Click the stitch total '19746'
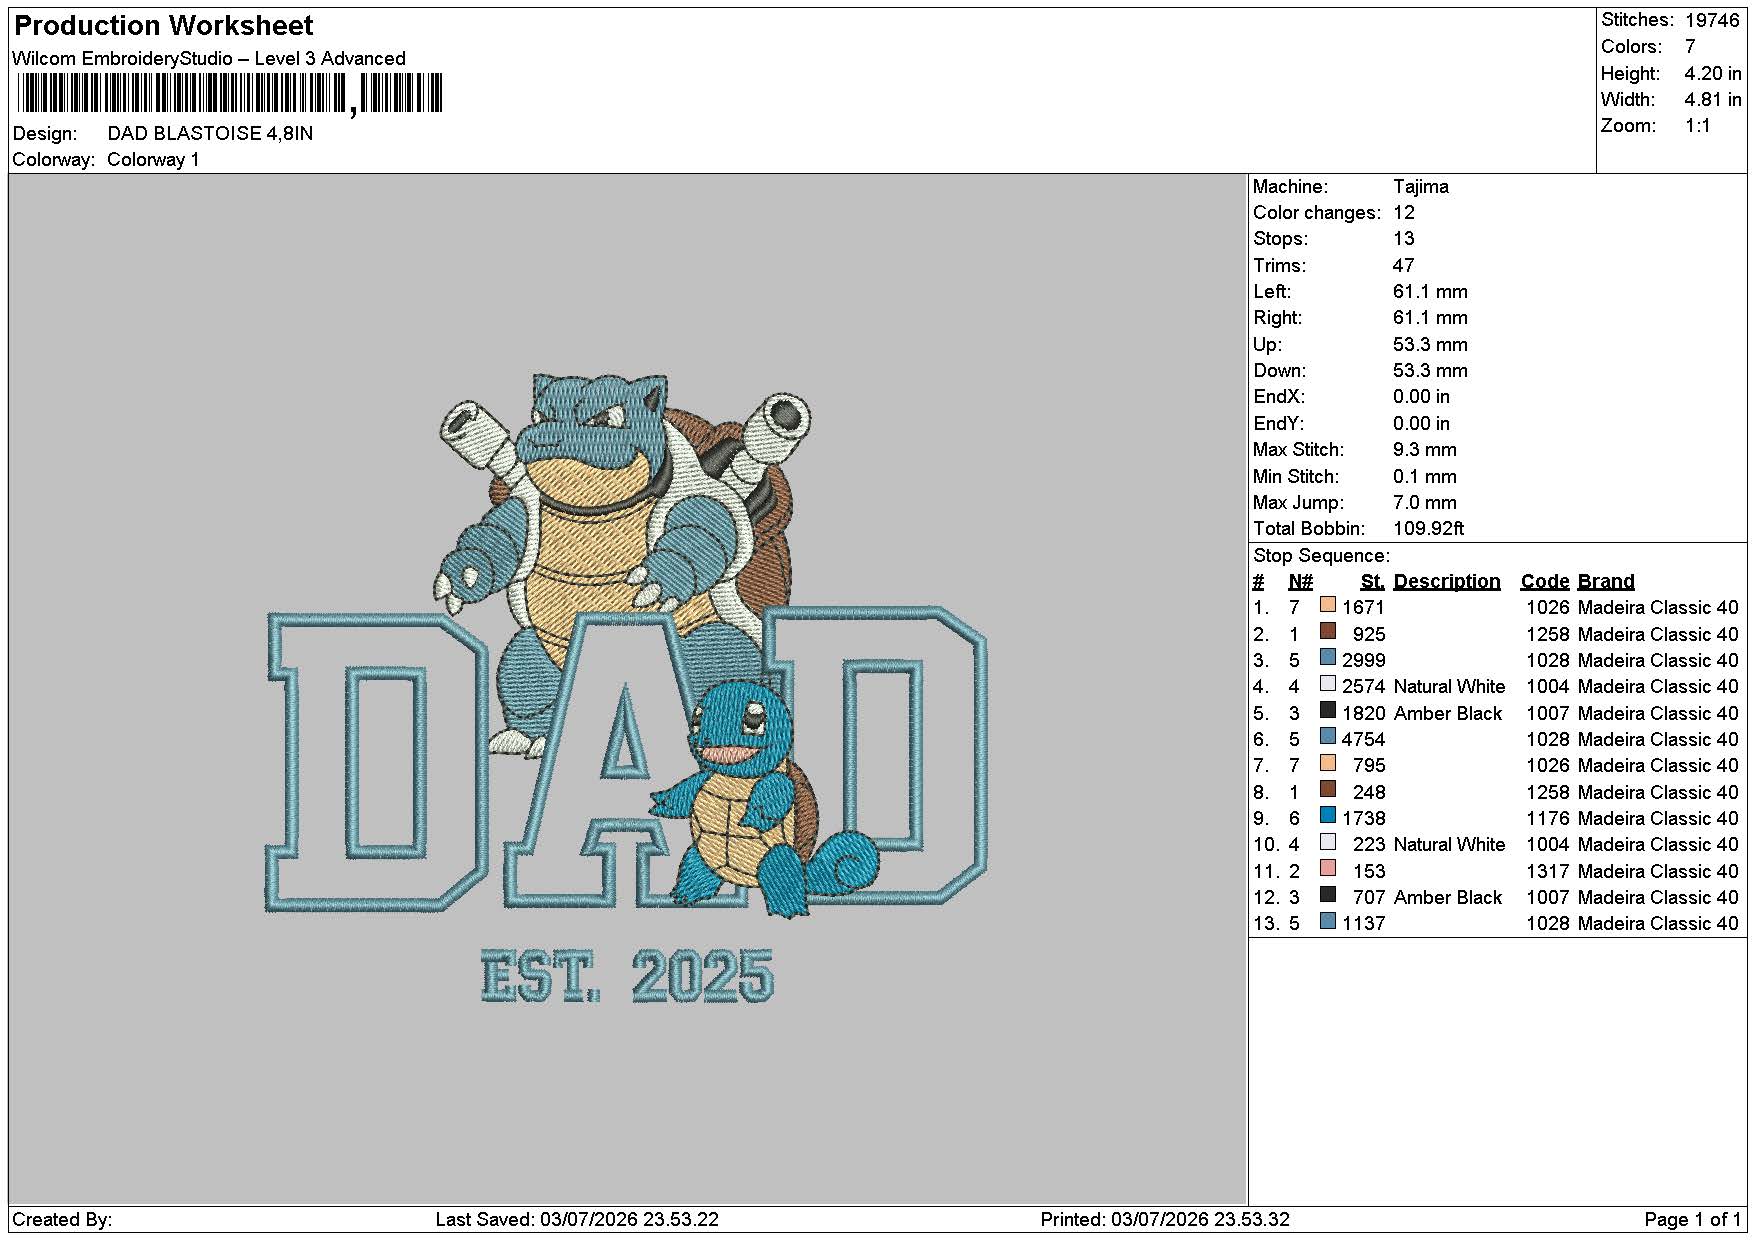Screen dimensions: 1755x1240 1713,20
